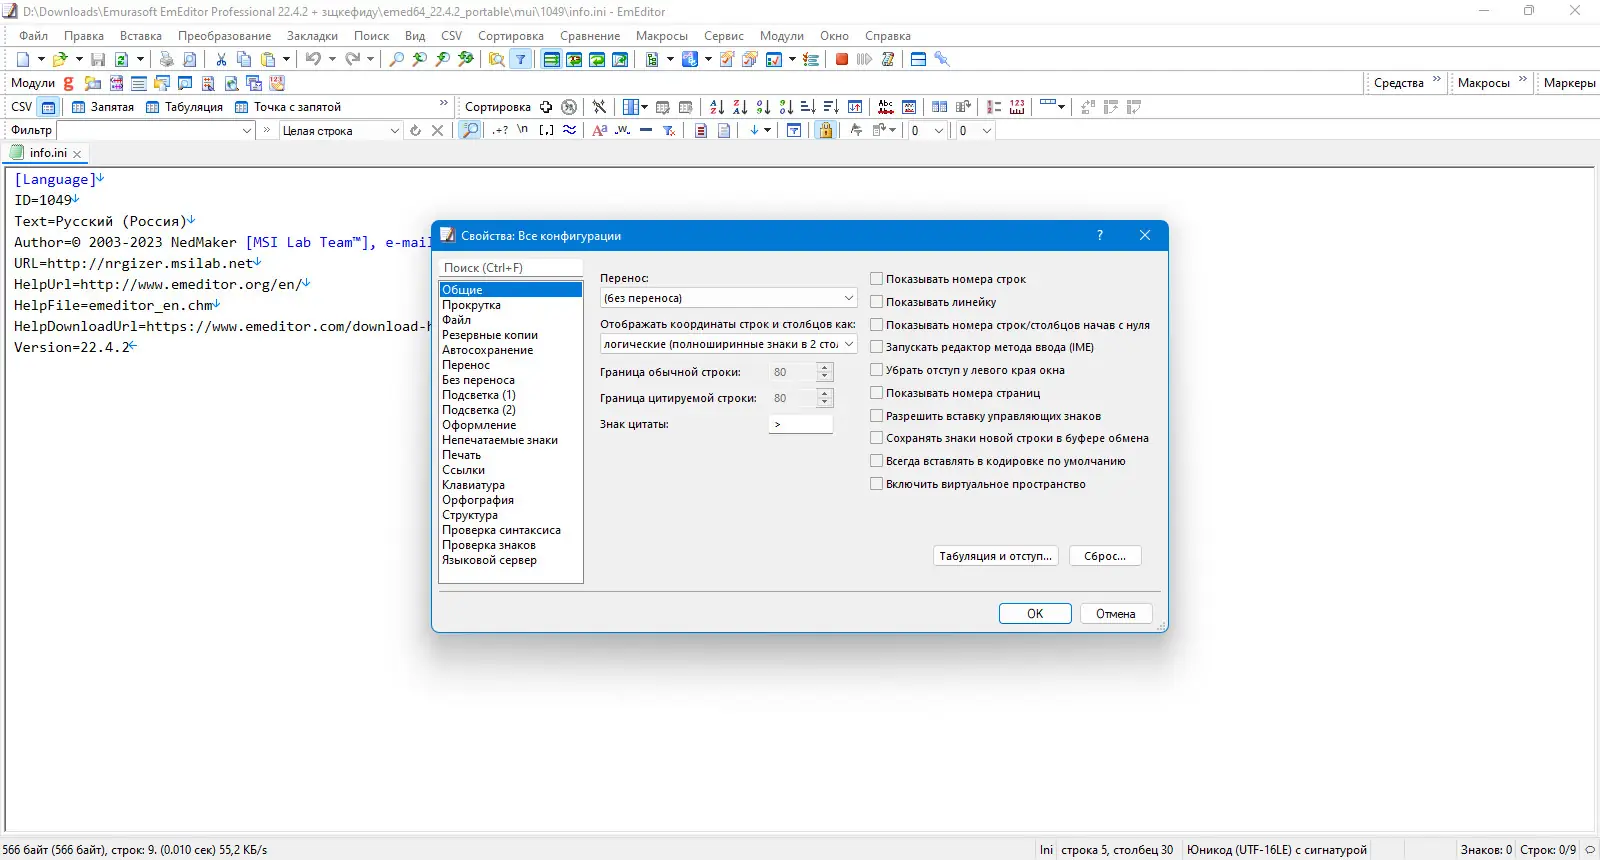Click the spinner on 'Граница обычной строки'

[825, 372]
